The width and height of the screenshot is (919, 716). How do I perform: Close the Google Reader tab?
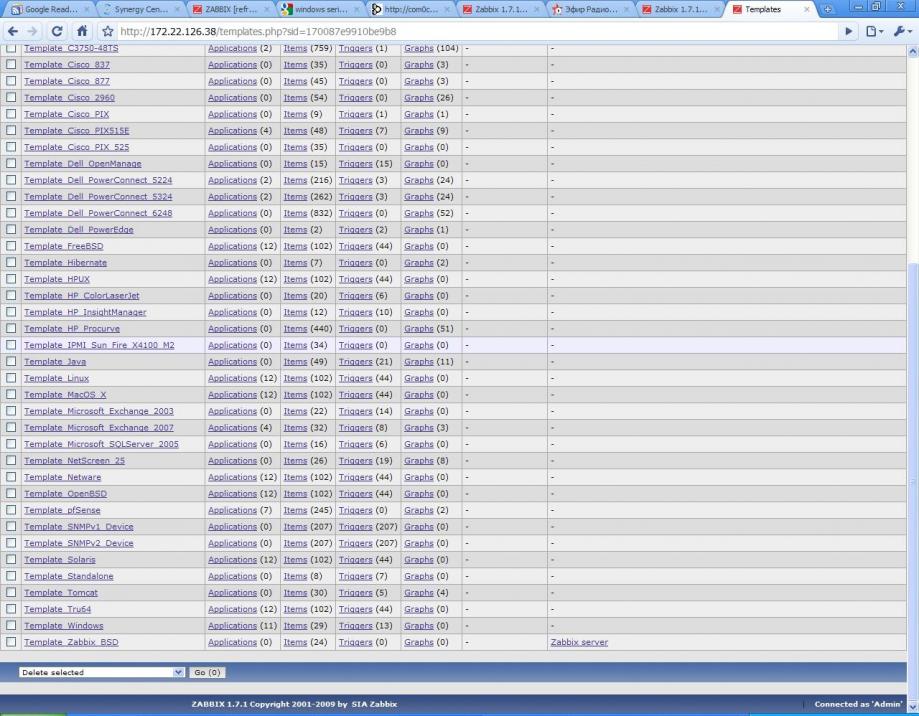(86, 9)
